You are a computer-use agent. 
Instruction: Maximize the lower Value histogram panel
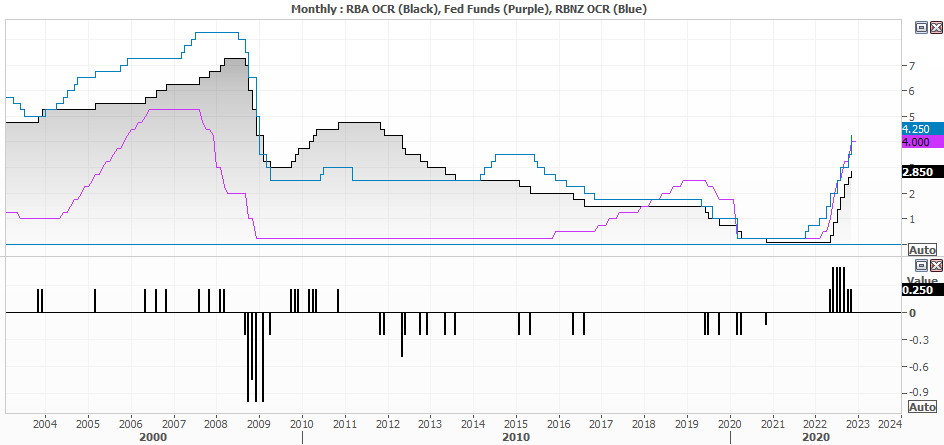[x=921, y=266]
